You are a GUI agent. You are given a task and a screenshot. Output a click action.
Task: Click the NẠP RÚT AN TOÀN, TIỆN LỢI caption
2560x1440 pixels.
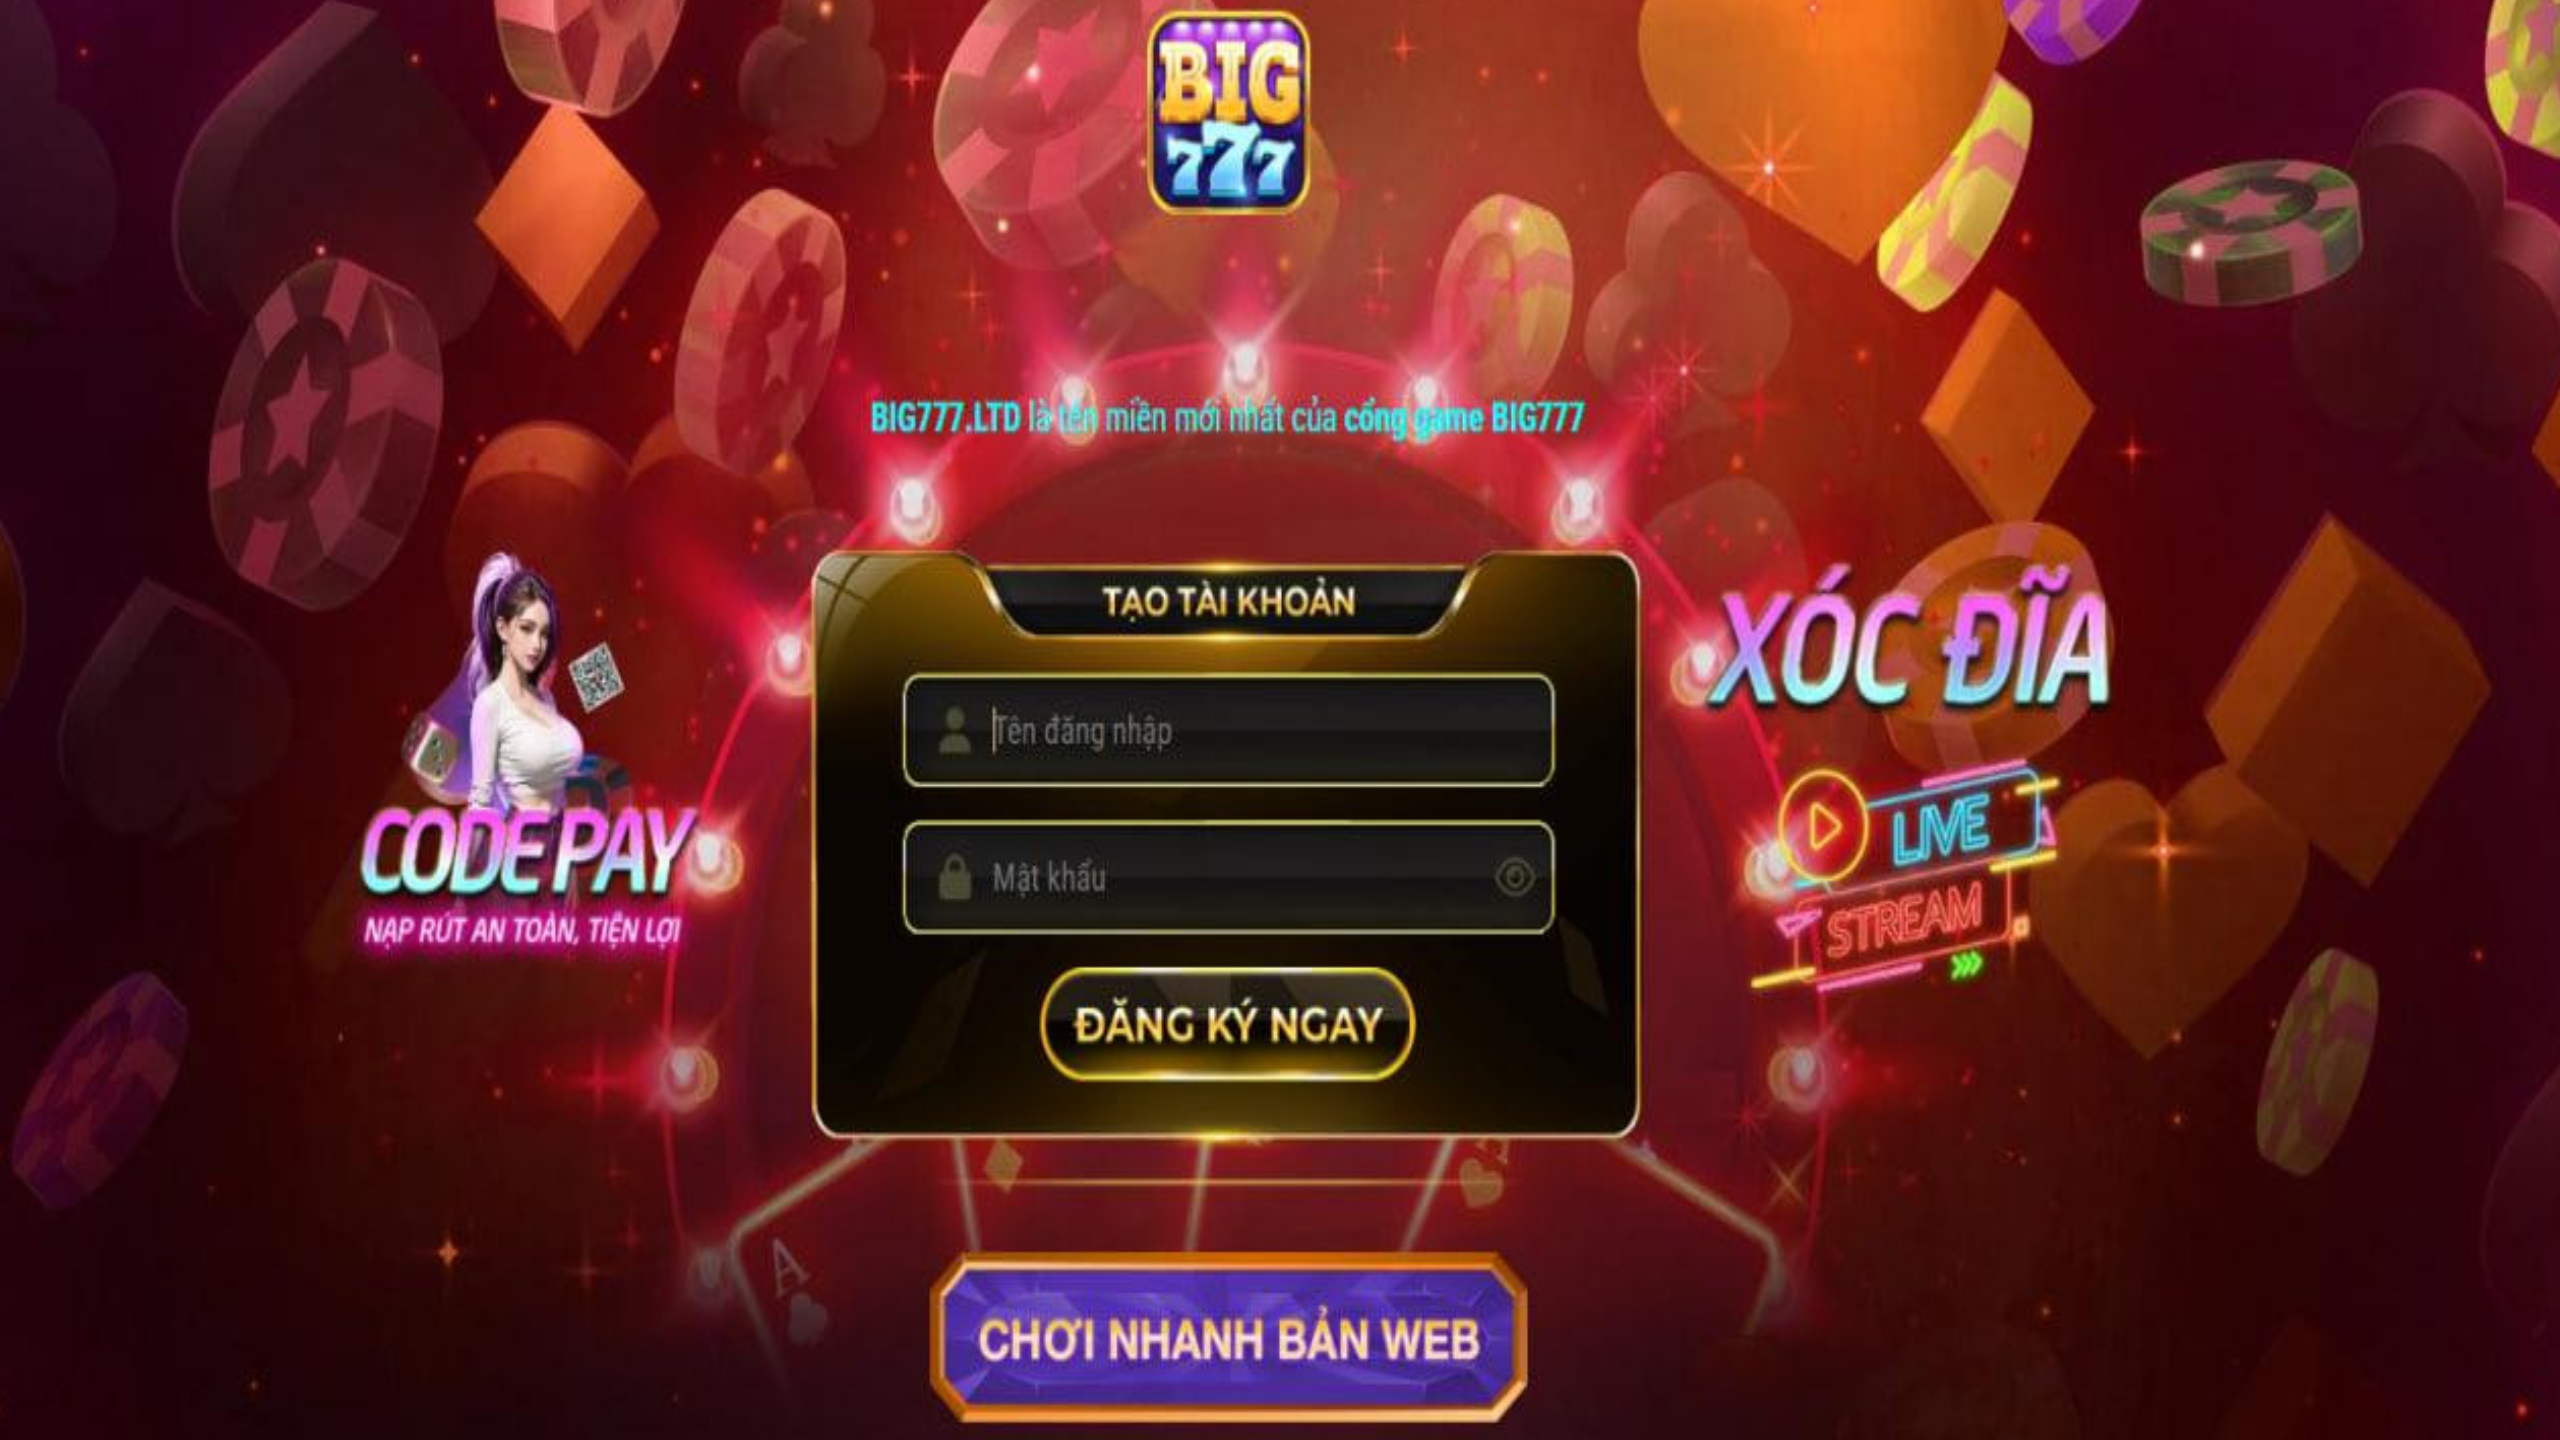(522, 932)
